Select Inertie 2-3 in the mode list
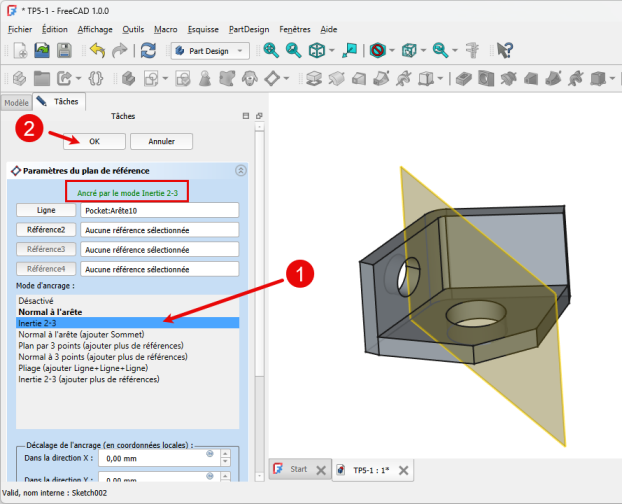 [38, 323]
